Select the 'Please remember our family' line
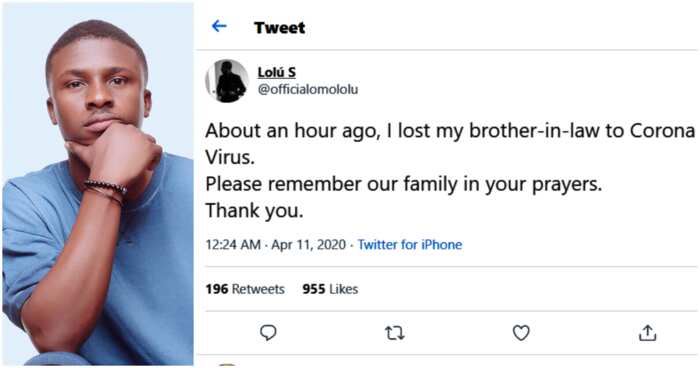700x368 pixels. 404,184
